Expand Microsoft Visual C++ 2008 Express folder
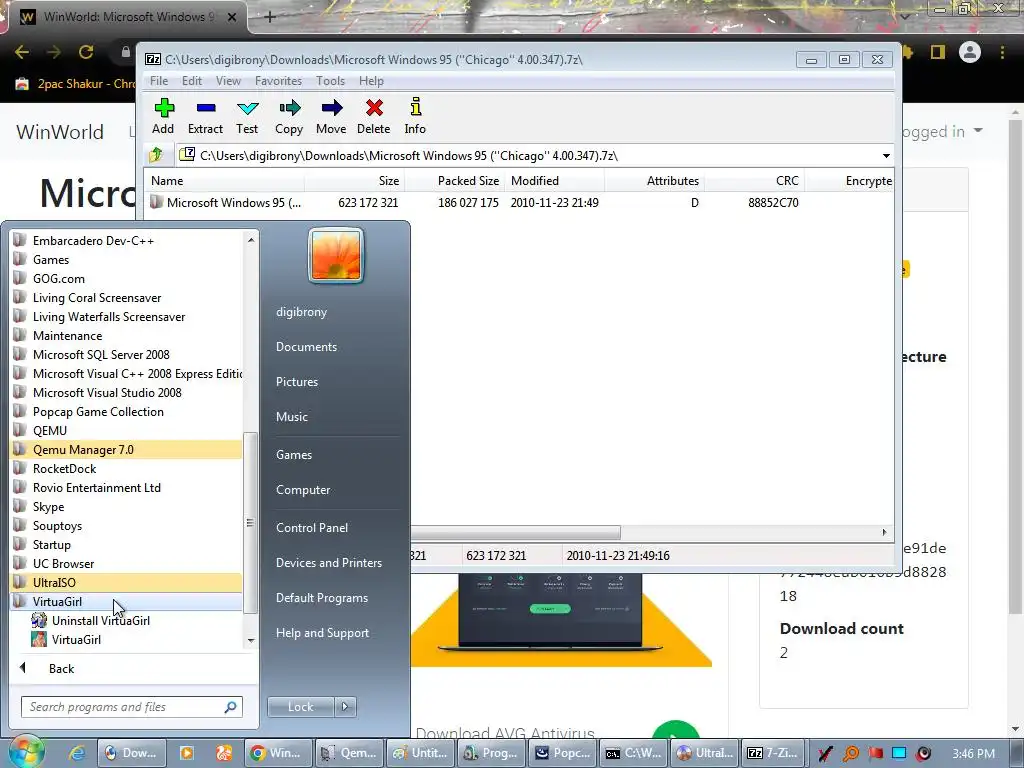The height and width of the screenshot is (768, 1024). point(126,373)
